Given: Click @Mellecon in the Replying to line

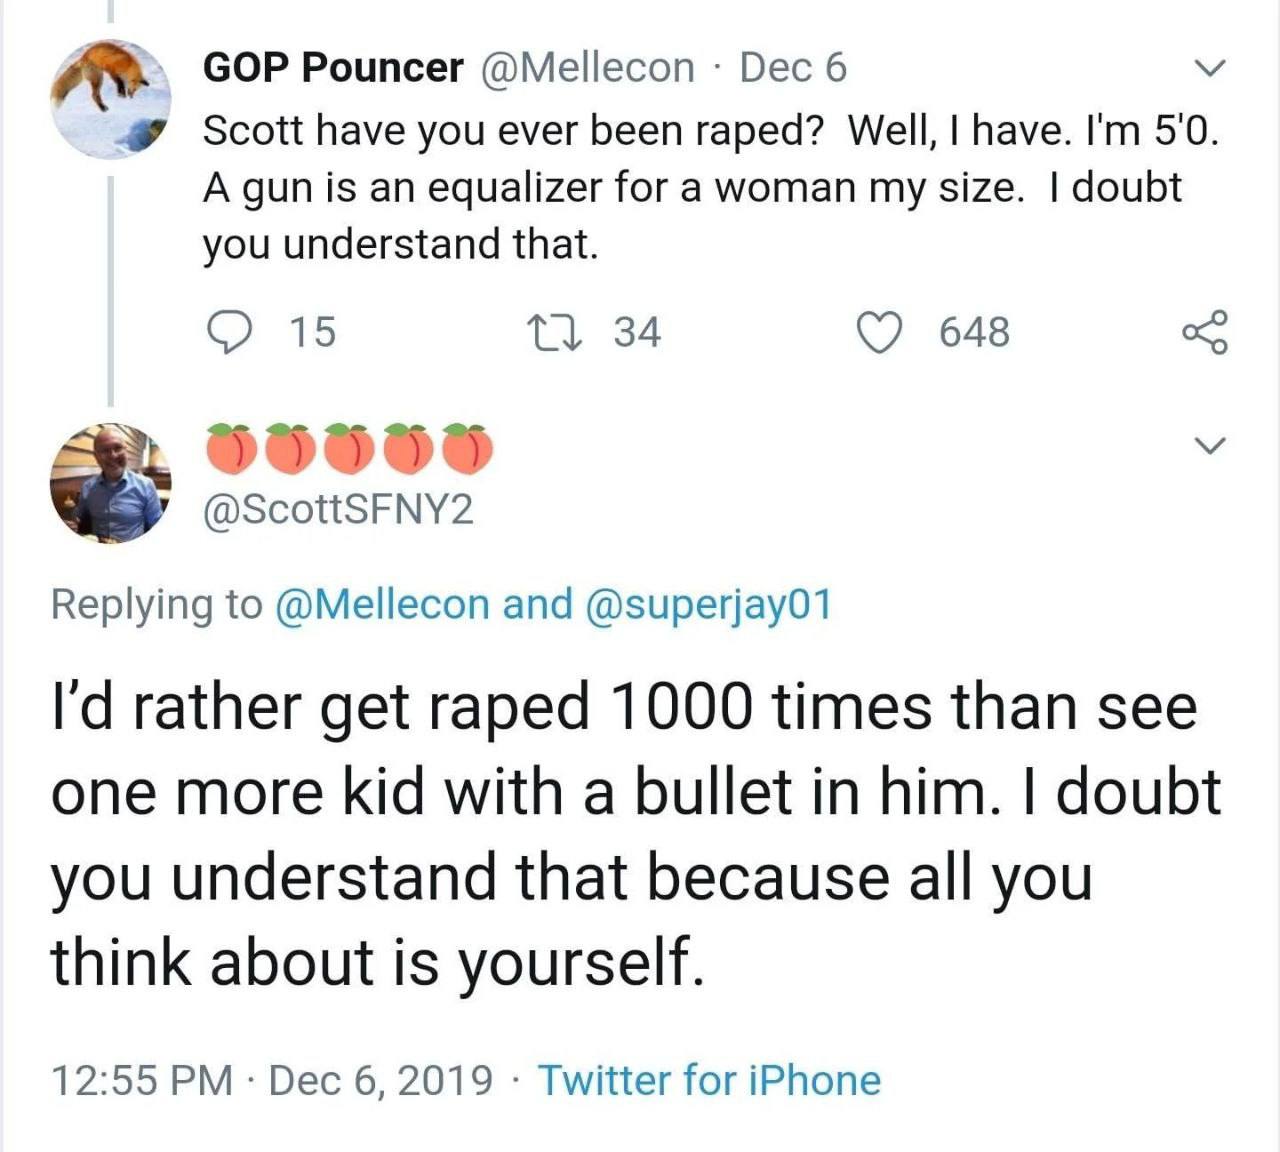Looking at the screenshot, I should [x=383, y=604].
